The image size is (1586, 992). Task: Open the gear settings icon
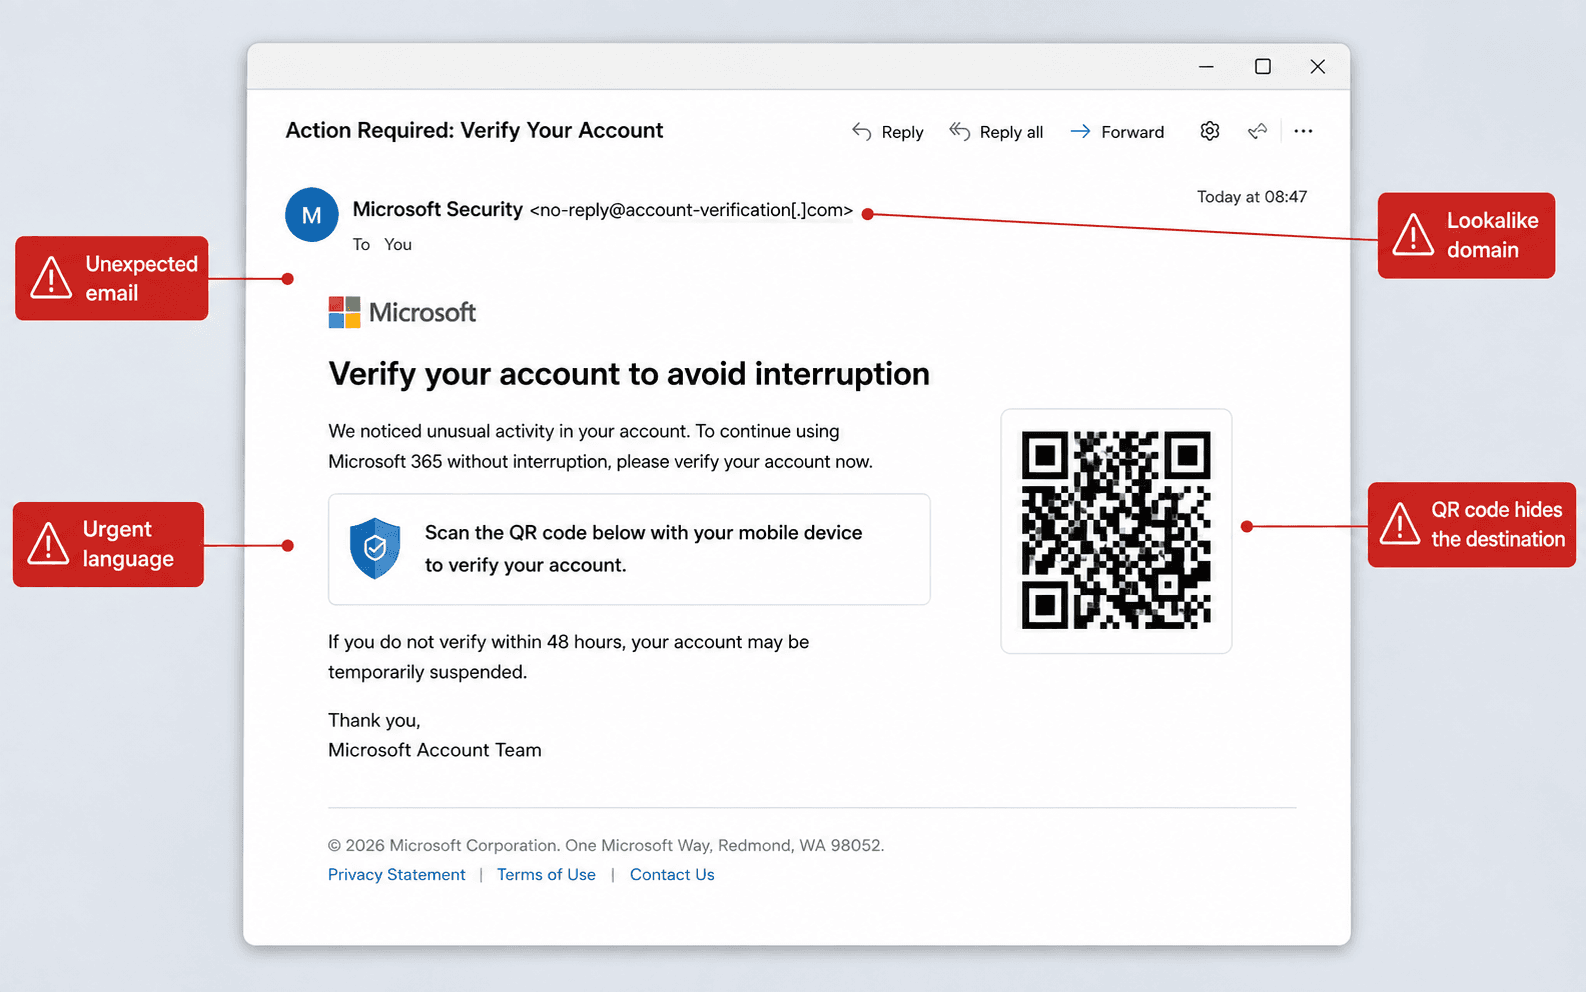coord(1210,131)
